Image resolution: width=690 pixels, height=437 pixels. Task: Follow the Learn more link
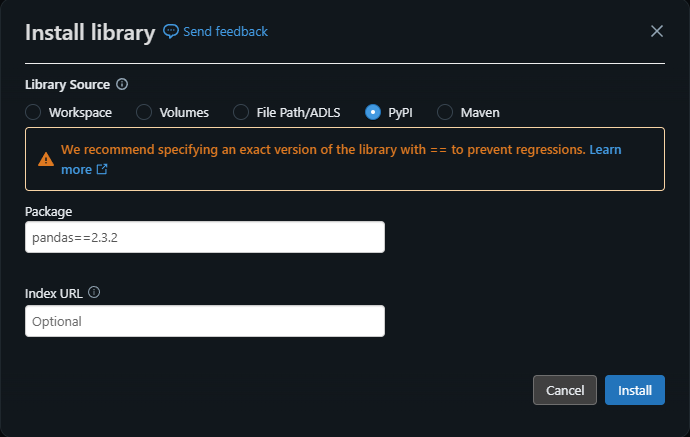point(605,149)
